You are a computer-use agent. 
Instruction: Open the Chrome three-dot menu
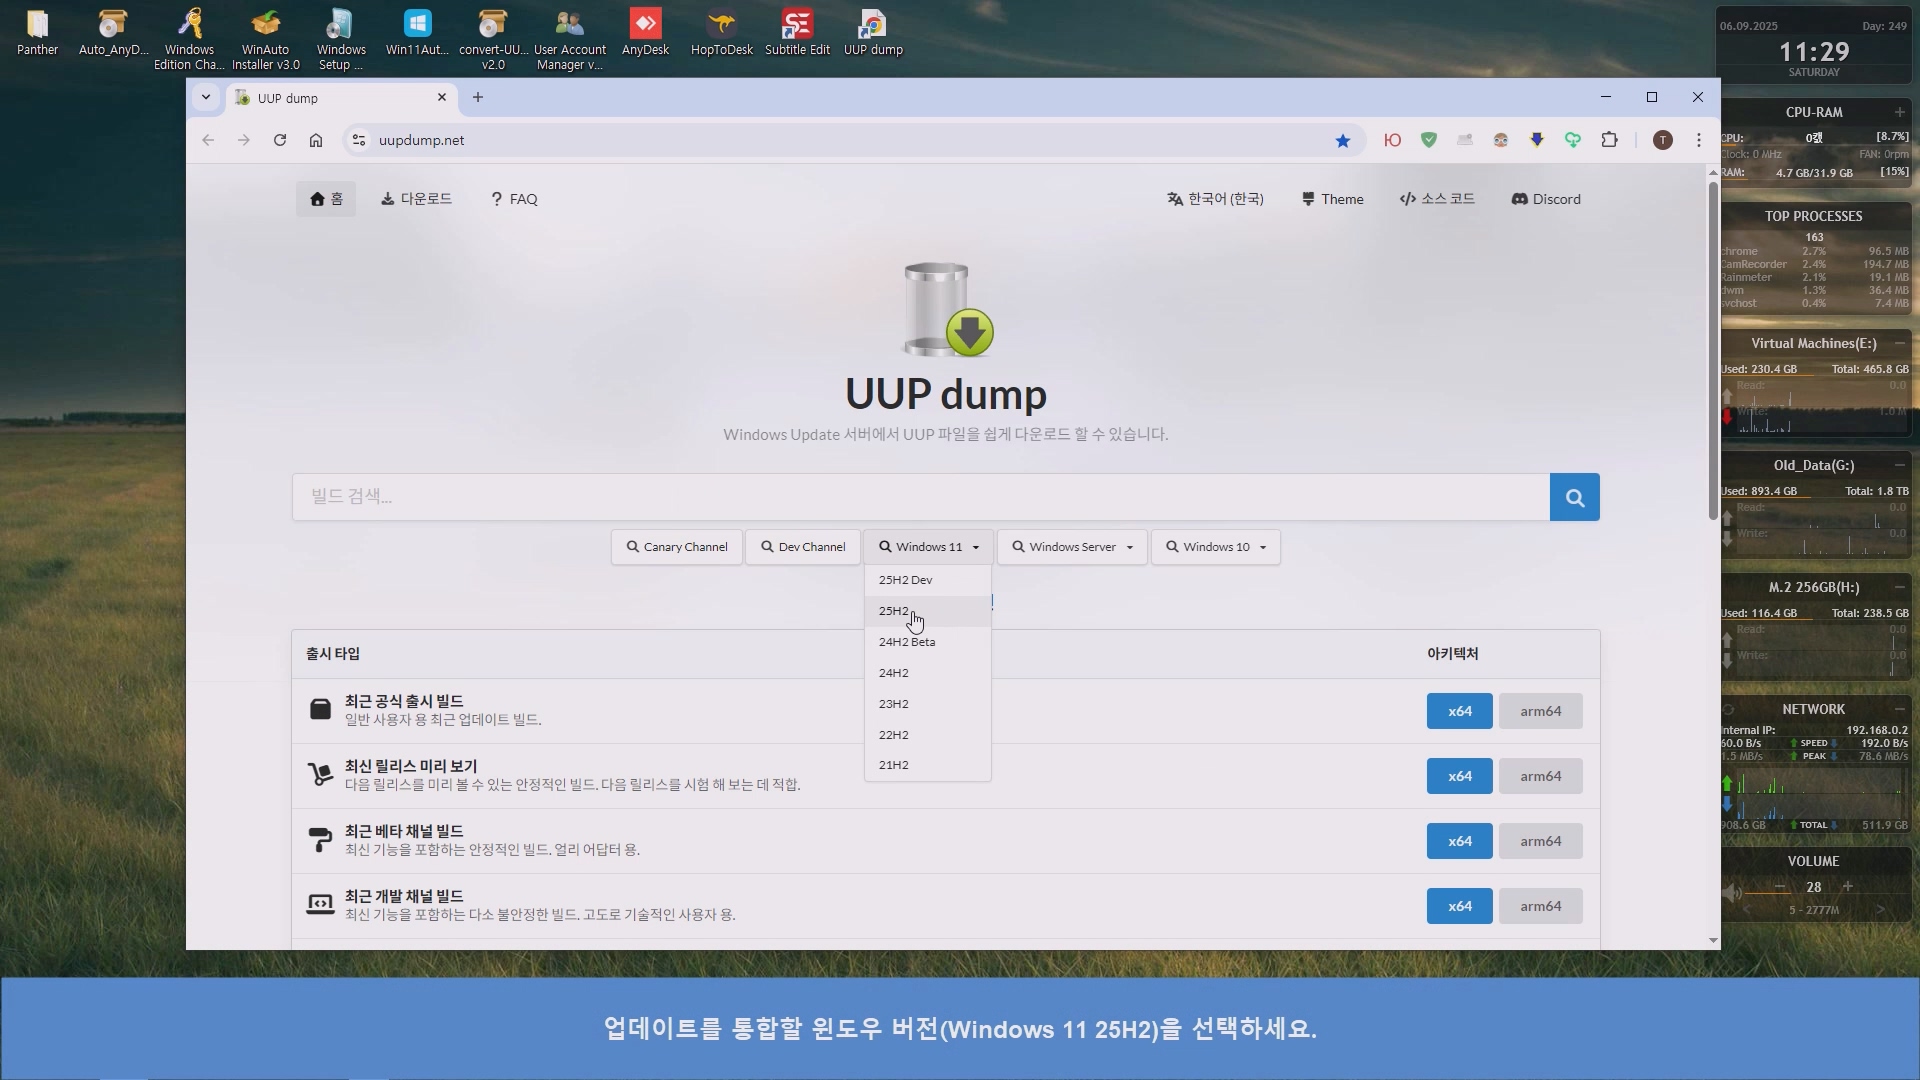coord(1699,140)
